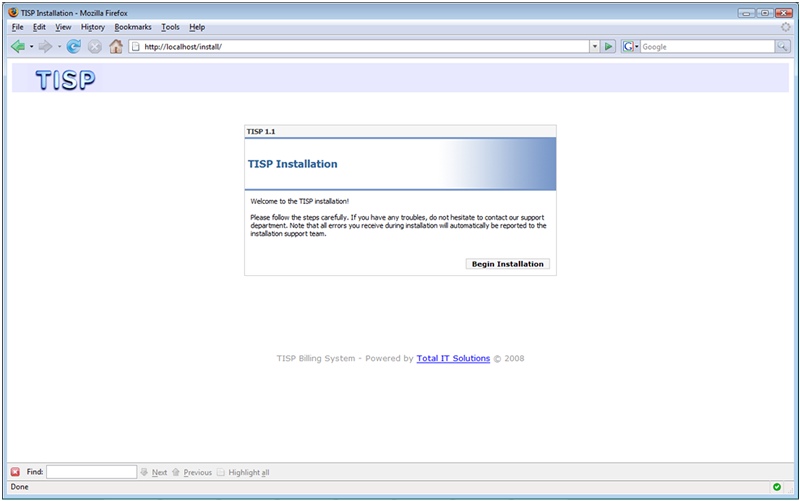Click the Stop loading icon

click(94, 46)
